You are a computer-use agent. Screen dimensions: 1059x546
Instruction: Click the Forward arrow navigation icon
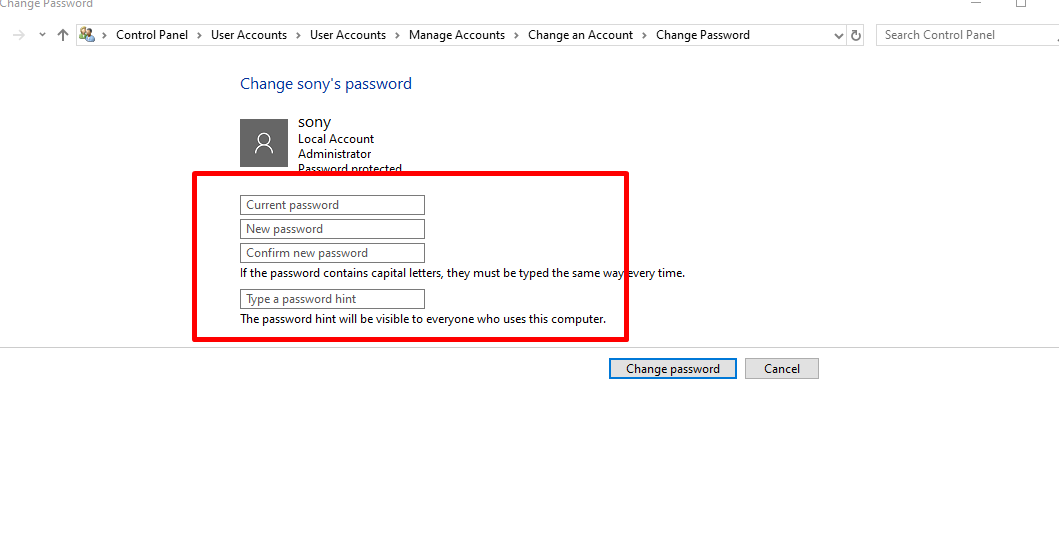tap(19, 35)
